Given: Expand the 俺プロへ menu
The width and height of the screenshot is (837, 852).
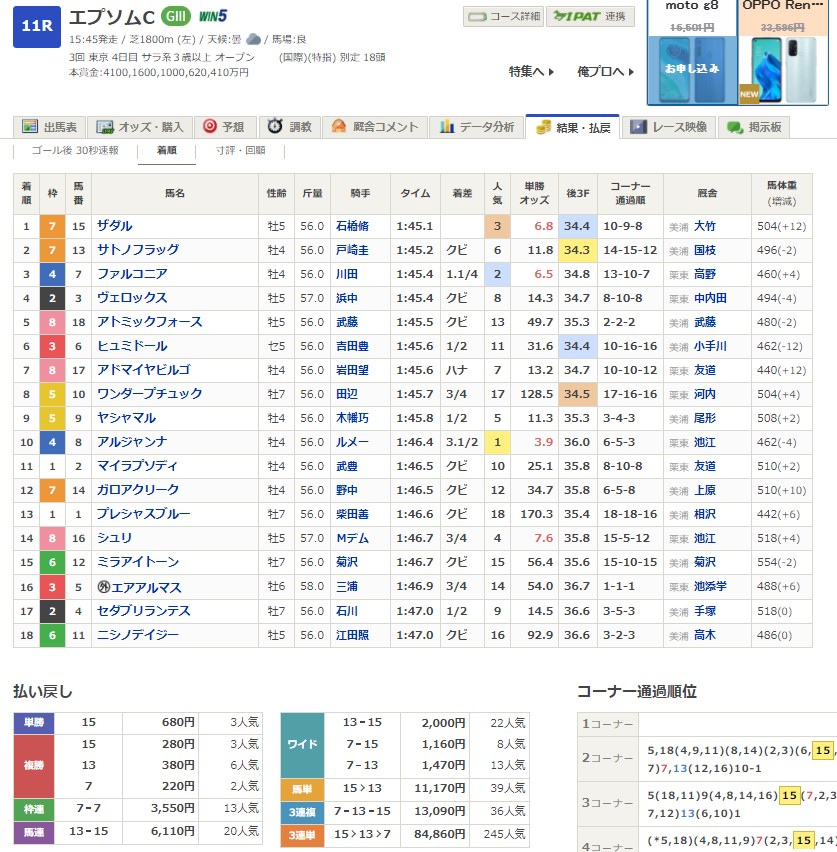Looking at the screenshot, I should point(605,71).
